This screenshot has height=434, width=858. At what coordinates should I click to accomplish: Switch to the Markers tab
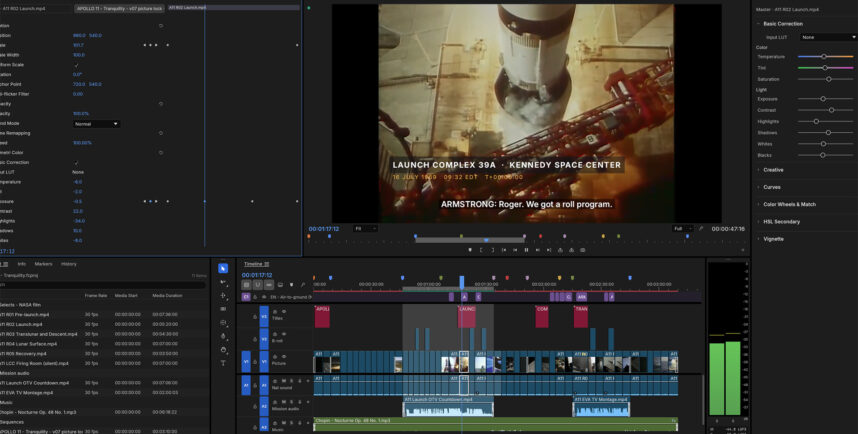tap(43, 264)
